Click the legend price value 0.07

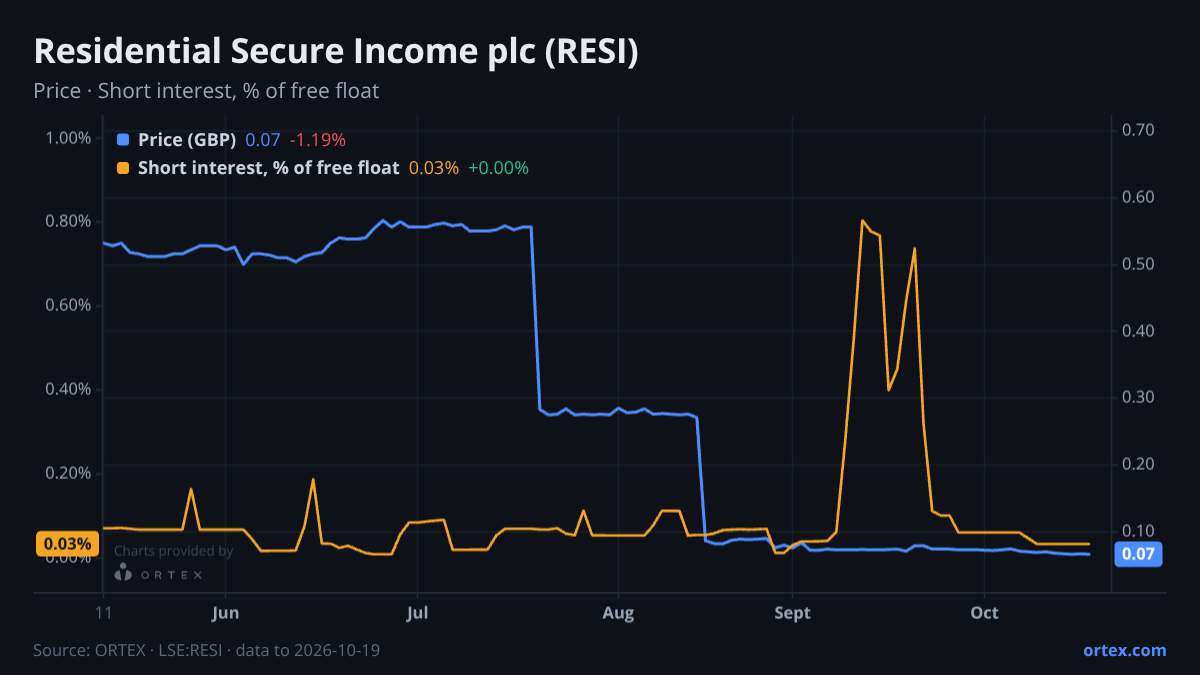point(263,140)
